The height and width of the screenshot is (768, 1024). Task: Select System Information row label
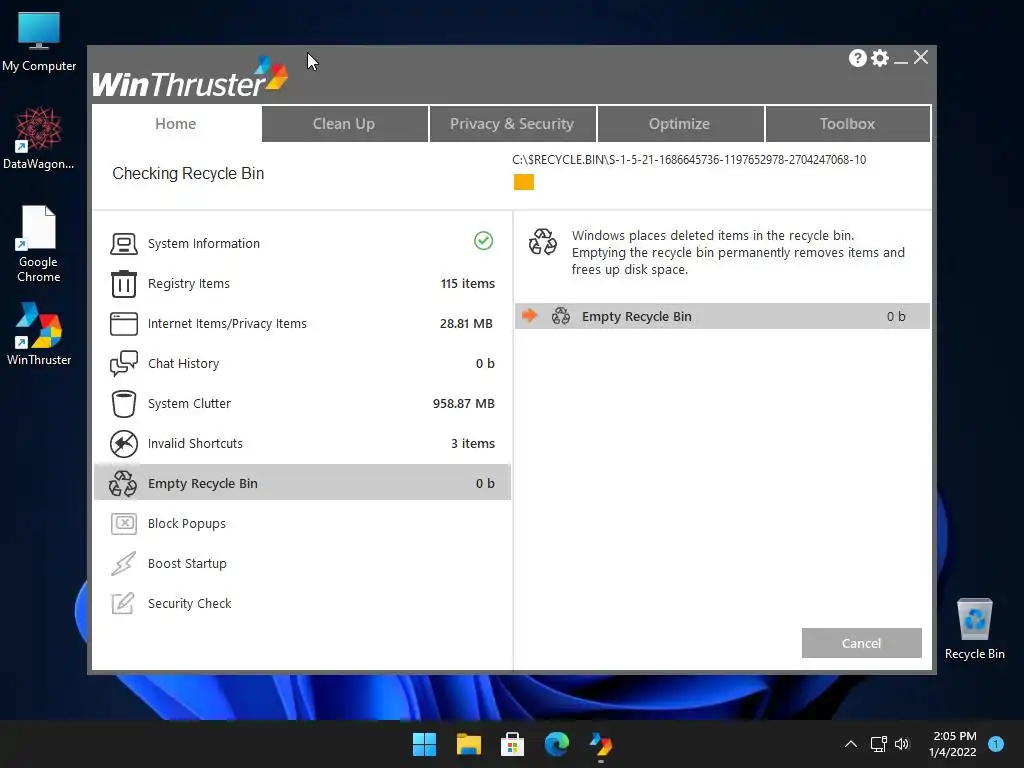204,244
